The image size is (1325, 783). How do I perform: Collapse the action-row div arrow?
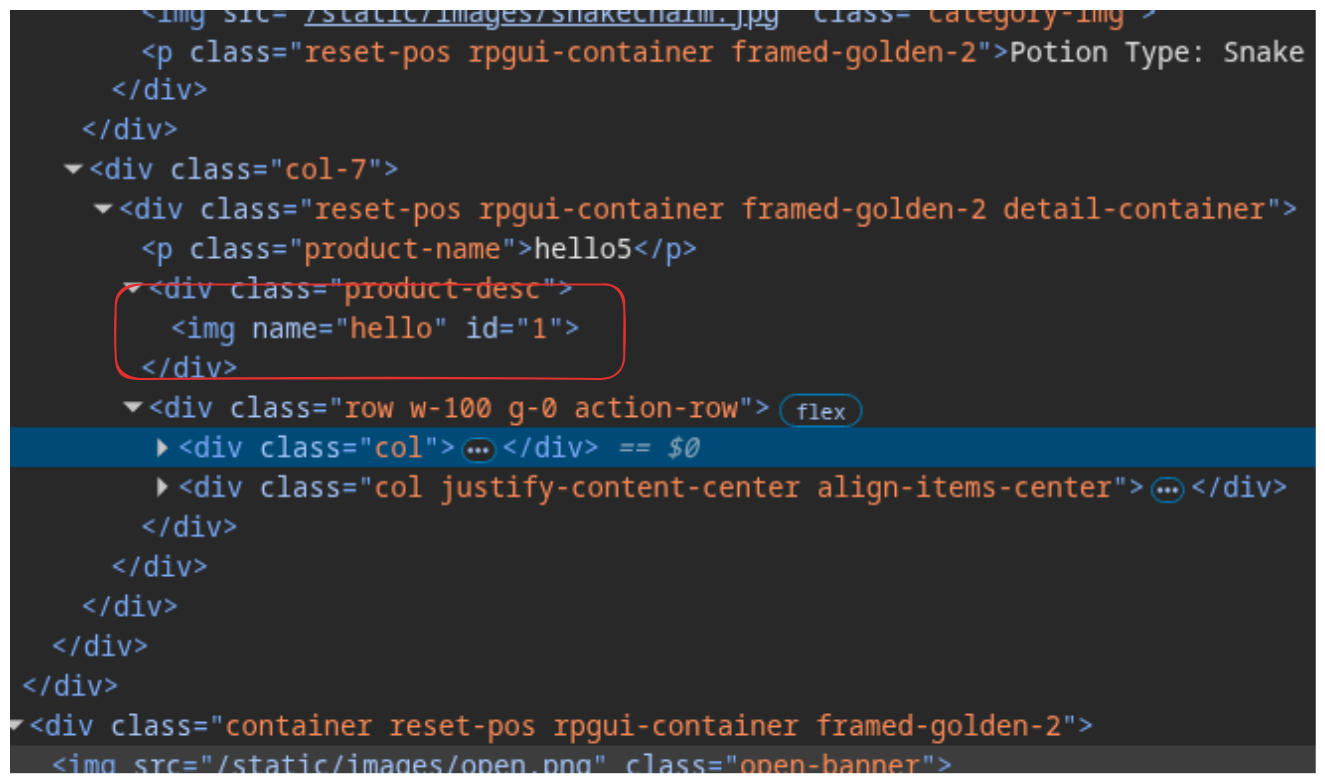(x=132, y=408)
